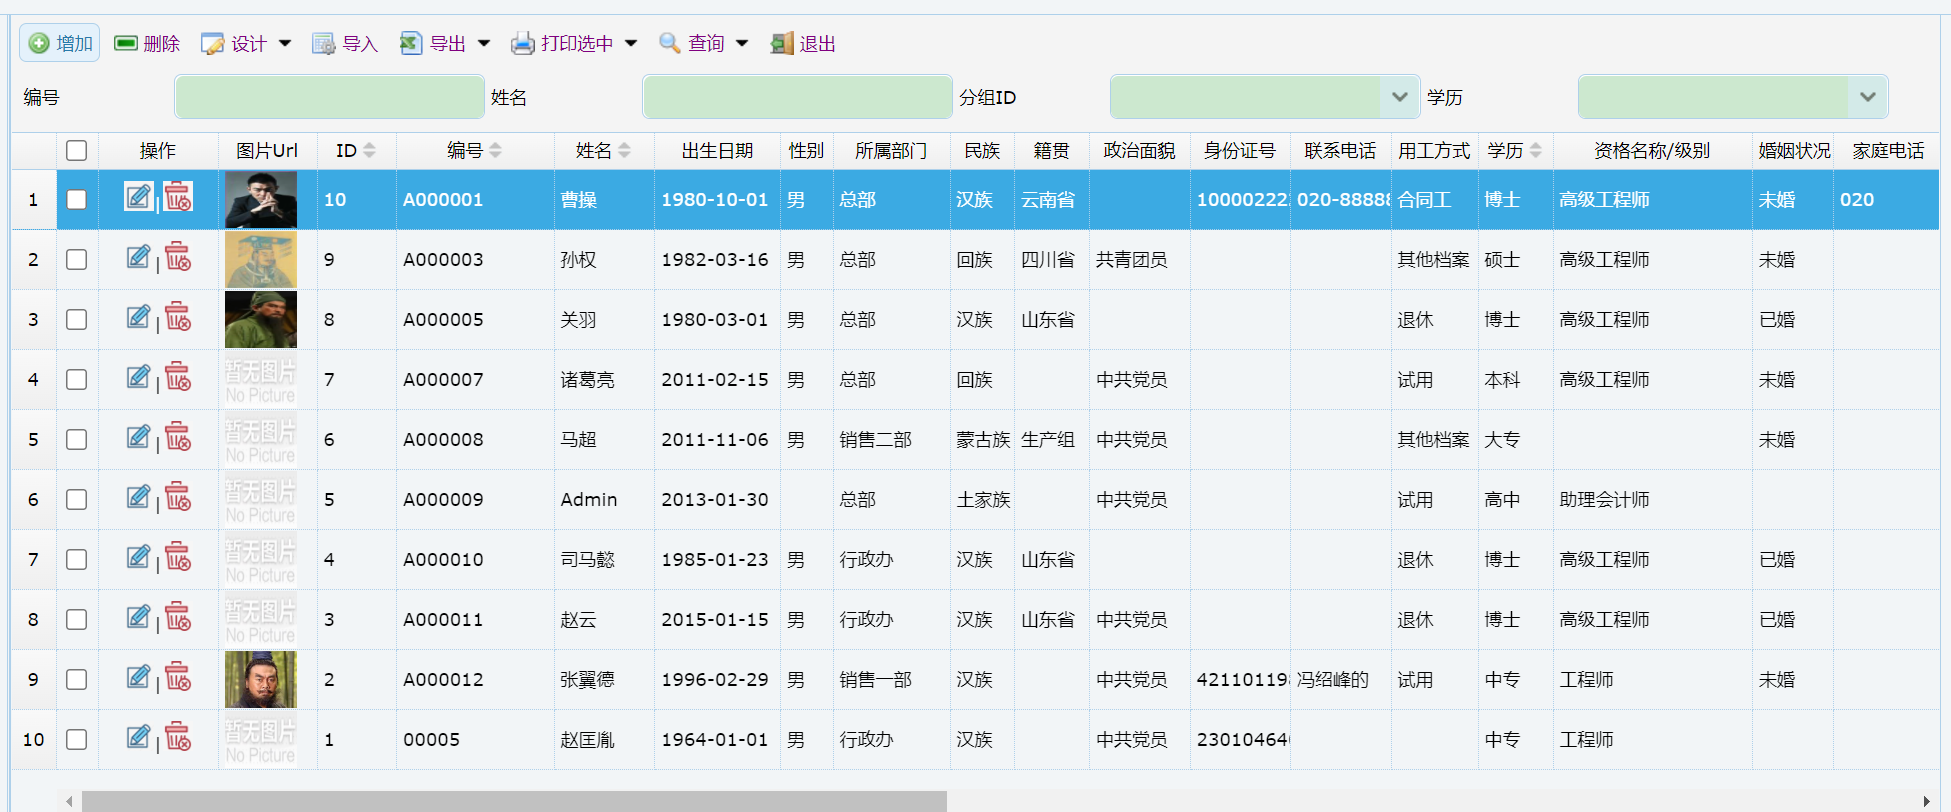Screen dimensions: 1951x812
Task: Click the 退出 exit icon in toolbar
Action: [781, 44]
